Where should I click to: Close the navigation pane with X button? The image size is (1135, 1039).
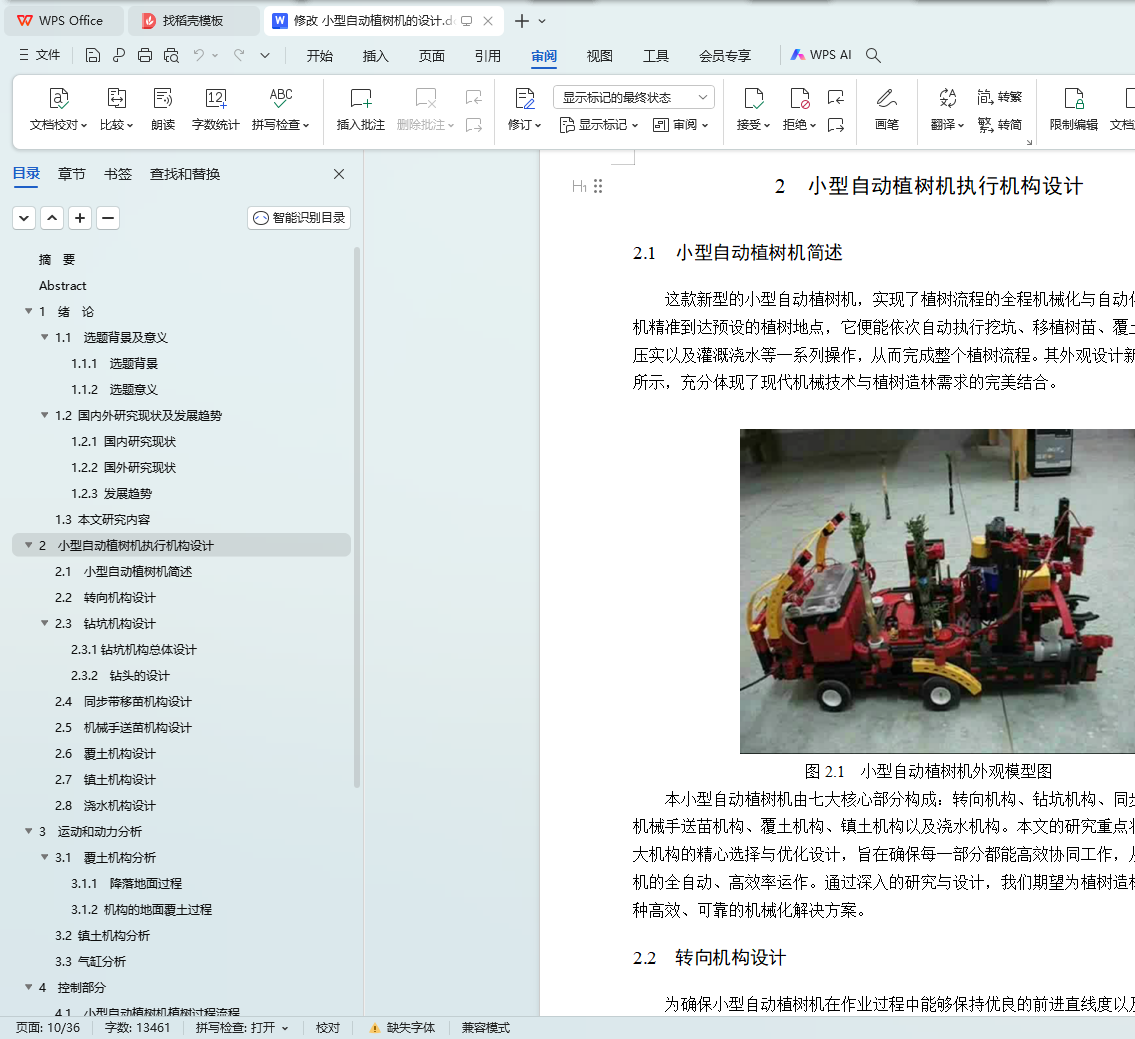[339, 174]
